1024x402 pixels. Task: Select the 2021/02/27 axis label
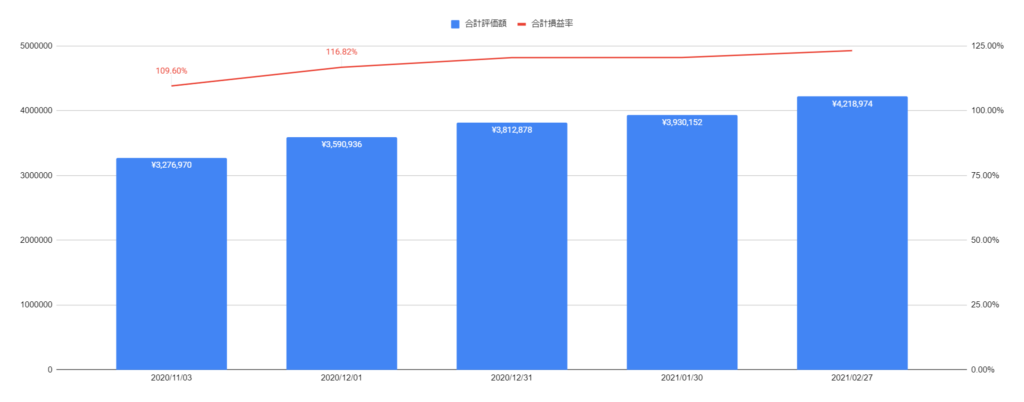click(852, 379)
